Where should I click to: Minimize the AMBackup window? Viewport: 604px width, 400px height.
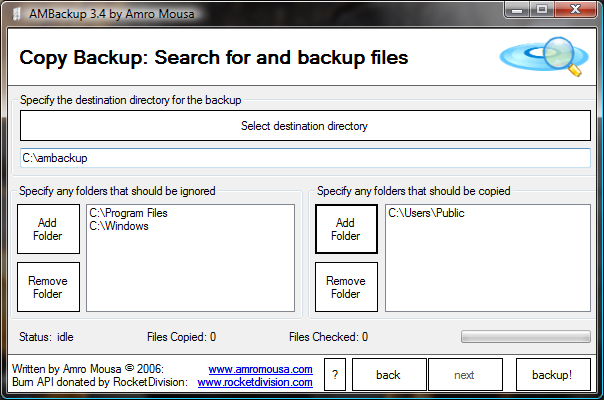[x=517, y=10]
